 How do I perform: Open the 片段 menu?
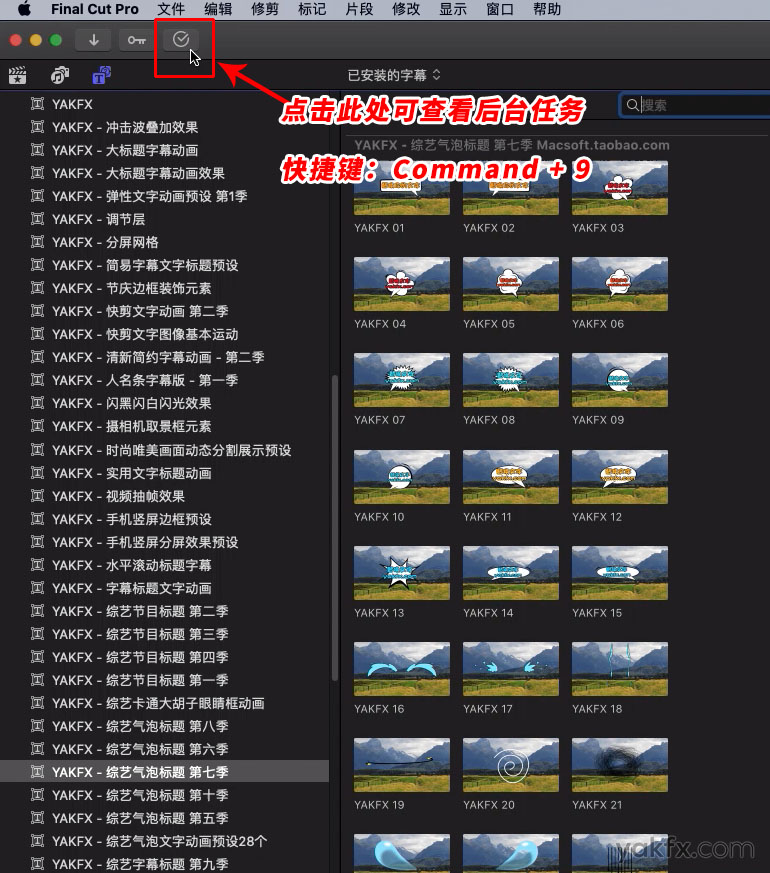(x=359, y=9)
